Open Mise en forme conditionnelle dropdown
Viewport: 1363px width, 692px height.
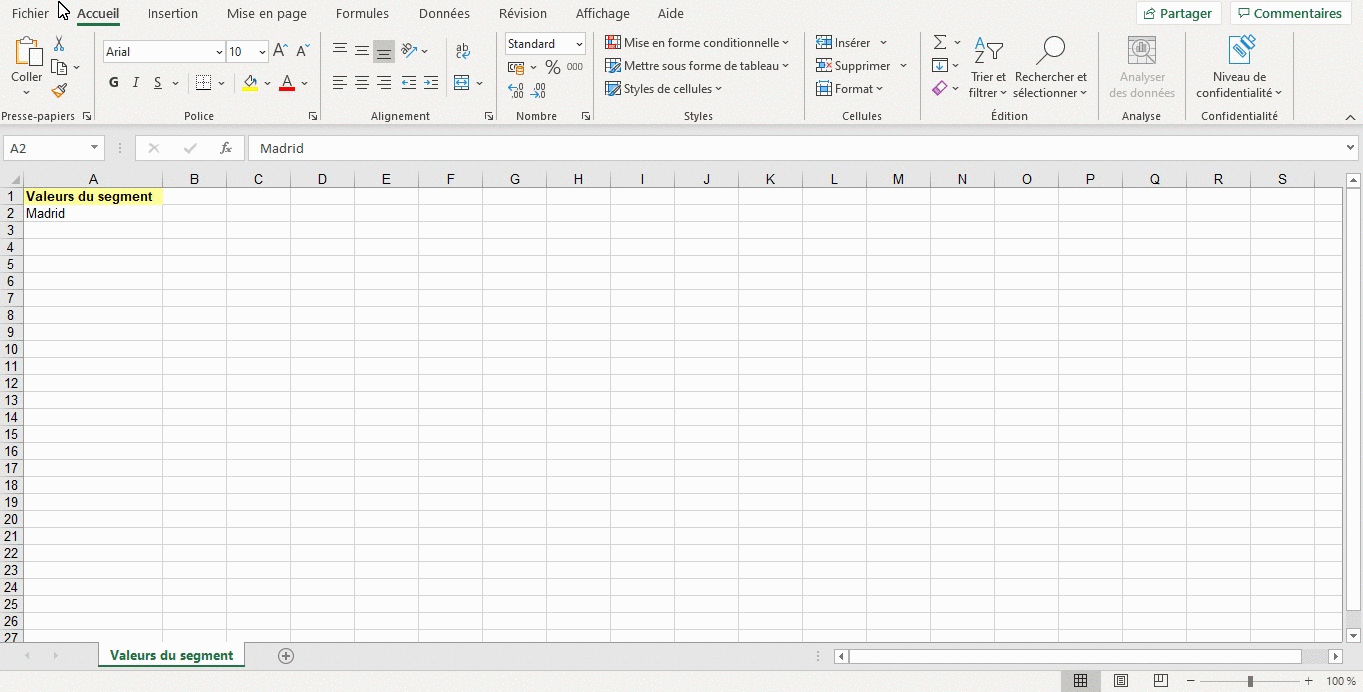pos(697,43)
